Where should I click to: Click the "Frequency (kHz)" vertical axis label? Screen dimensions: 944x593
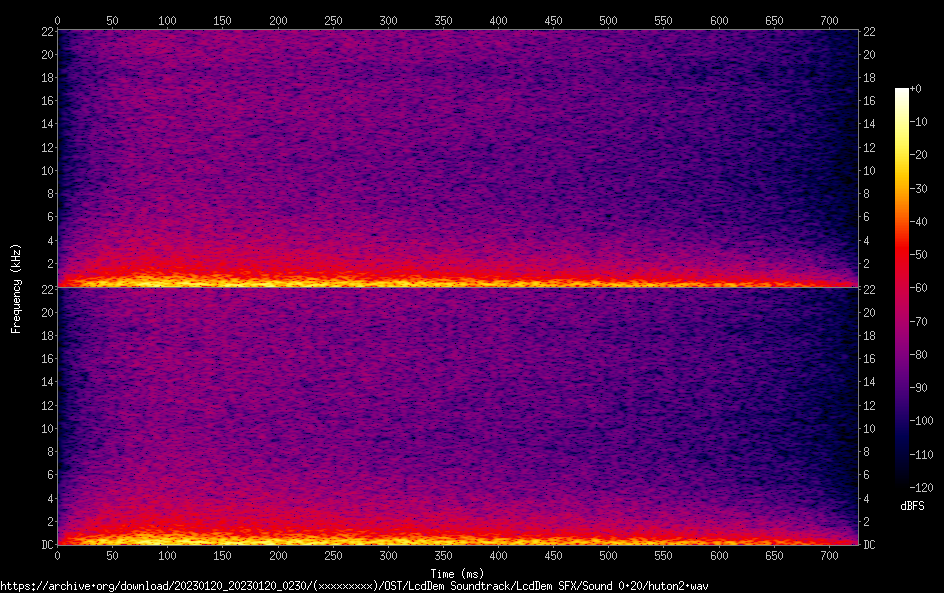click(16, 288)
